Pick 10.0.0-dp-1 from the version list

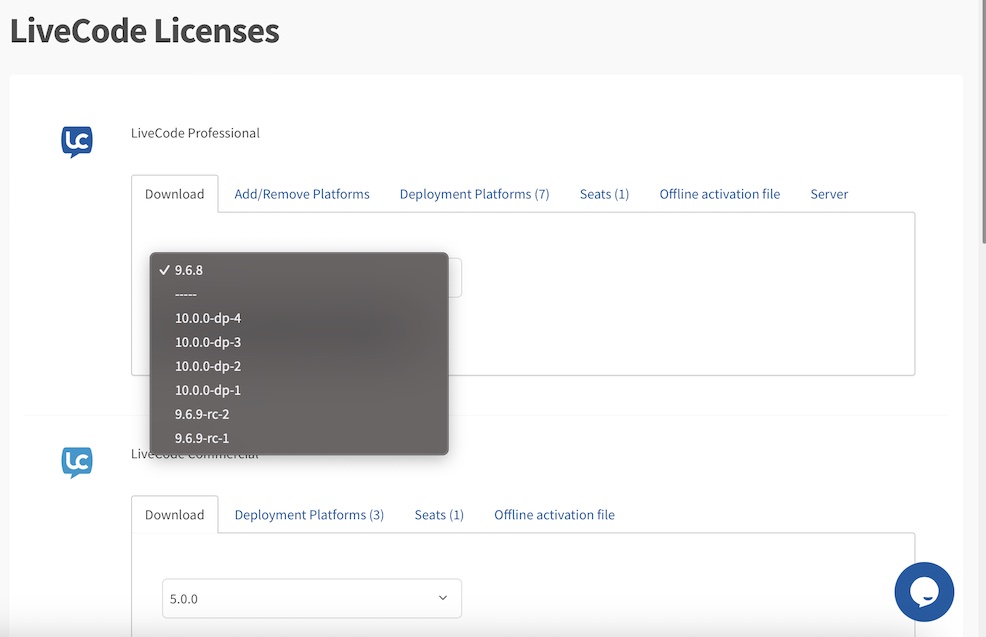pyautogui.click(x=208, y=390)
